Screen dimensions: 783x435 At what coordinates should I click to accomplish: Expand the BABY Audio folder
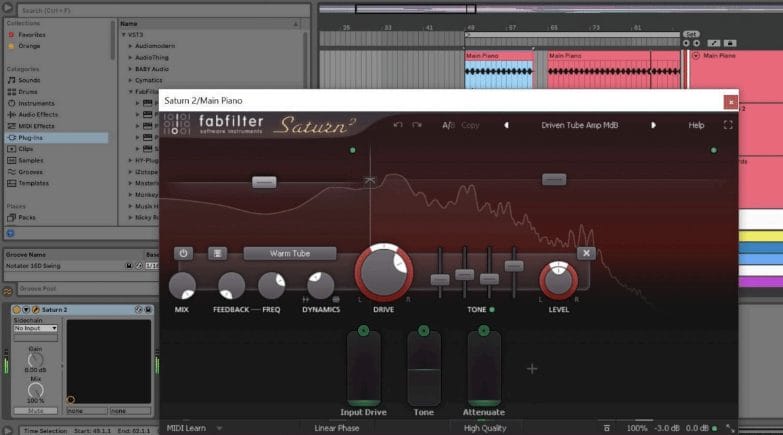pyautogui.click(x=130, y=69)
